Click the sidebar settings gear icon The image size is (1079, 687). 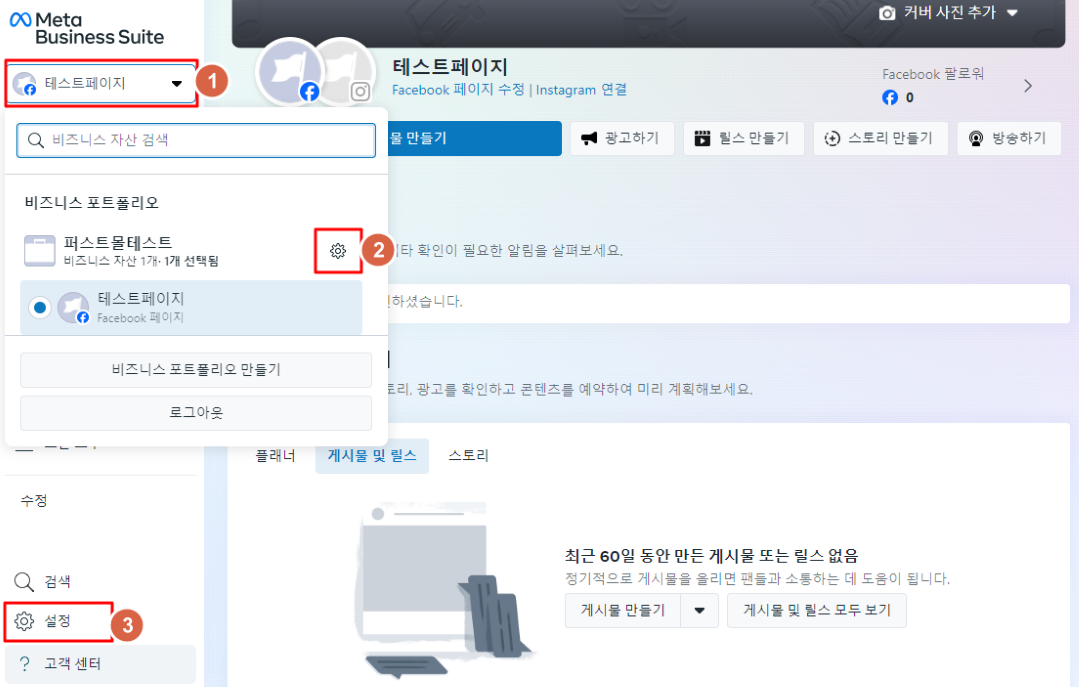(24, 622)
